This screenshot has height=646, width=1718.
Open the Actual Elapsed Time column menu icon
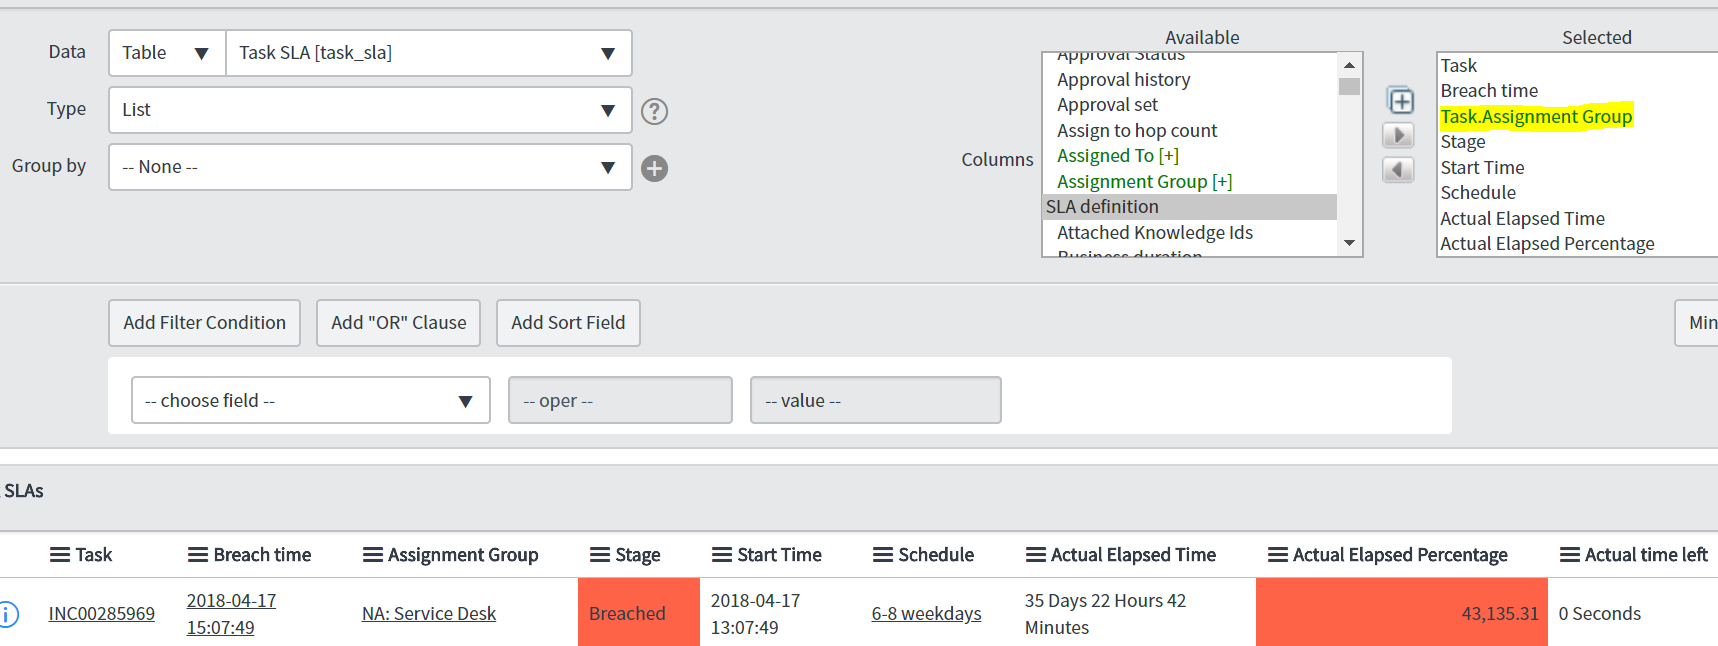pos(1036,555)
